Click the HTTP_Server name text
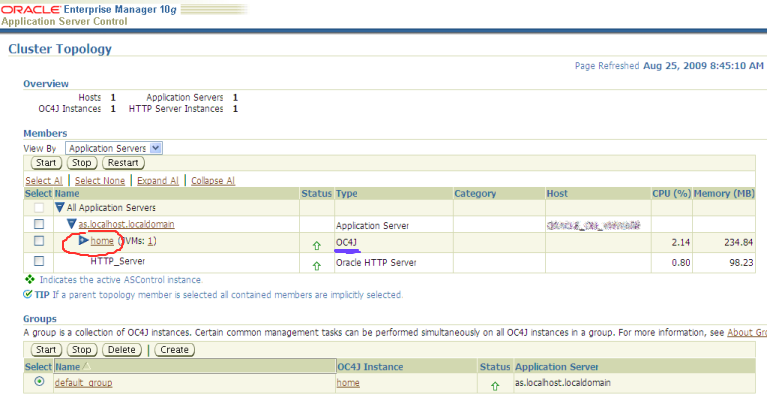767x401 pixels. pos(117,261)
